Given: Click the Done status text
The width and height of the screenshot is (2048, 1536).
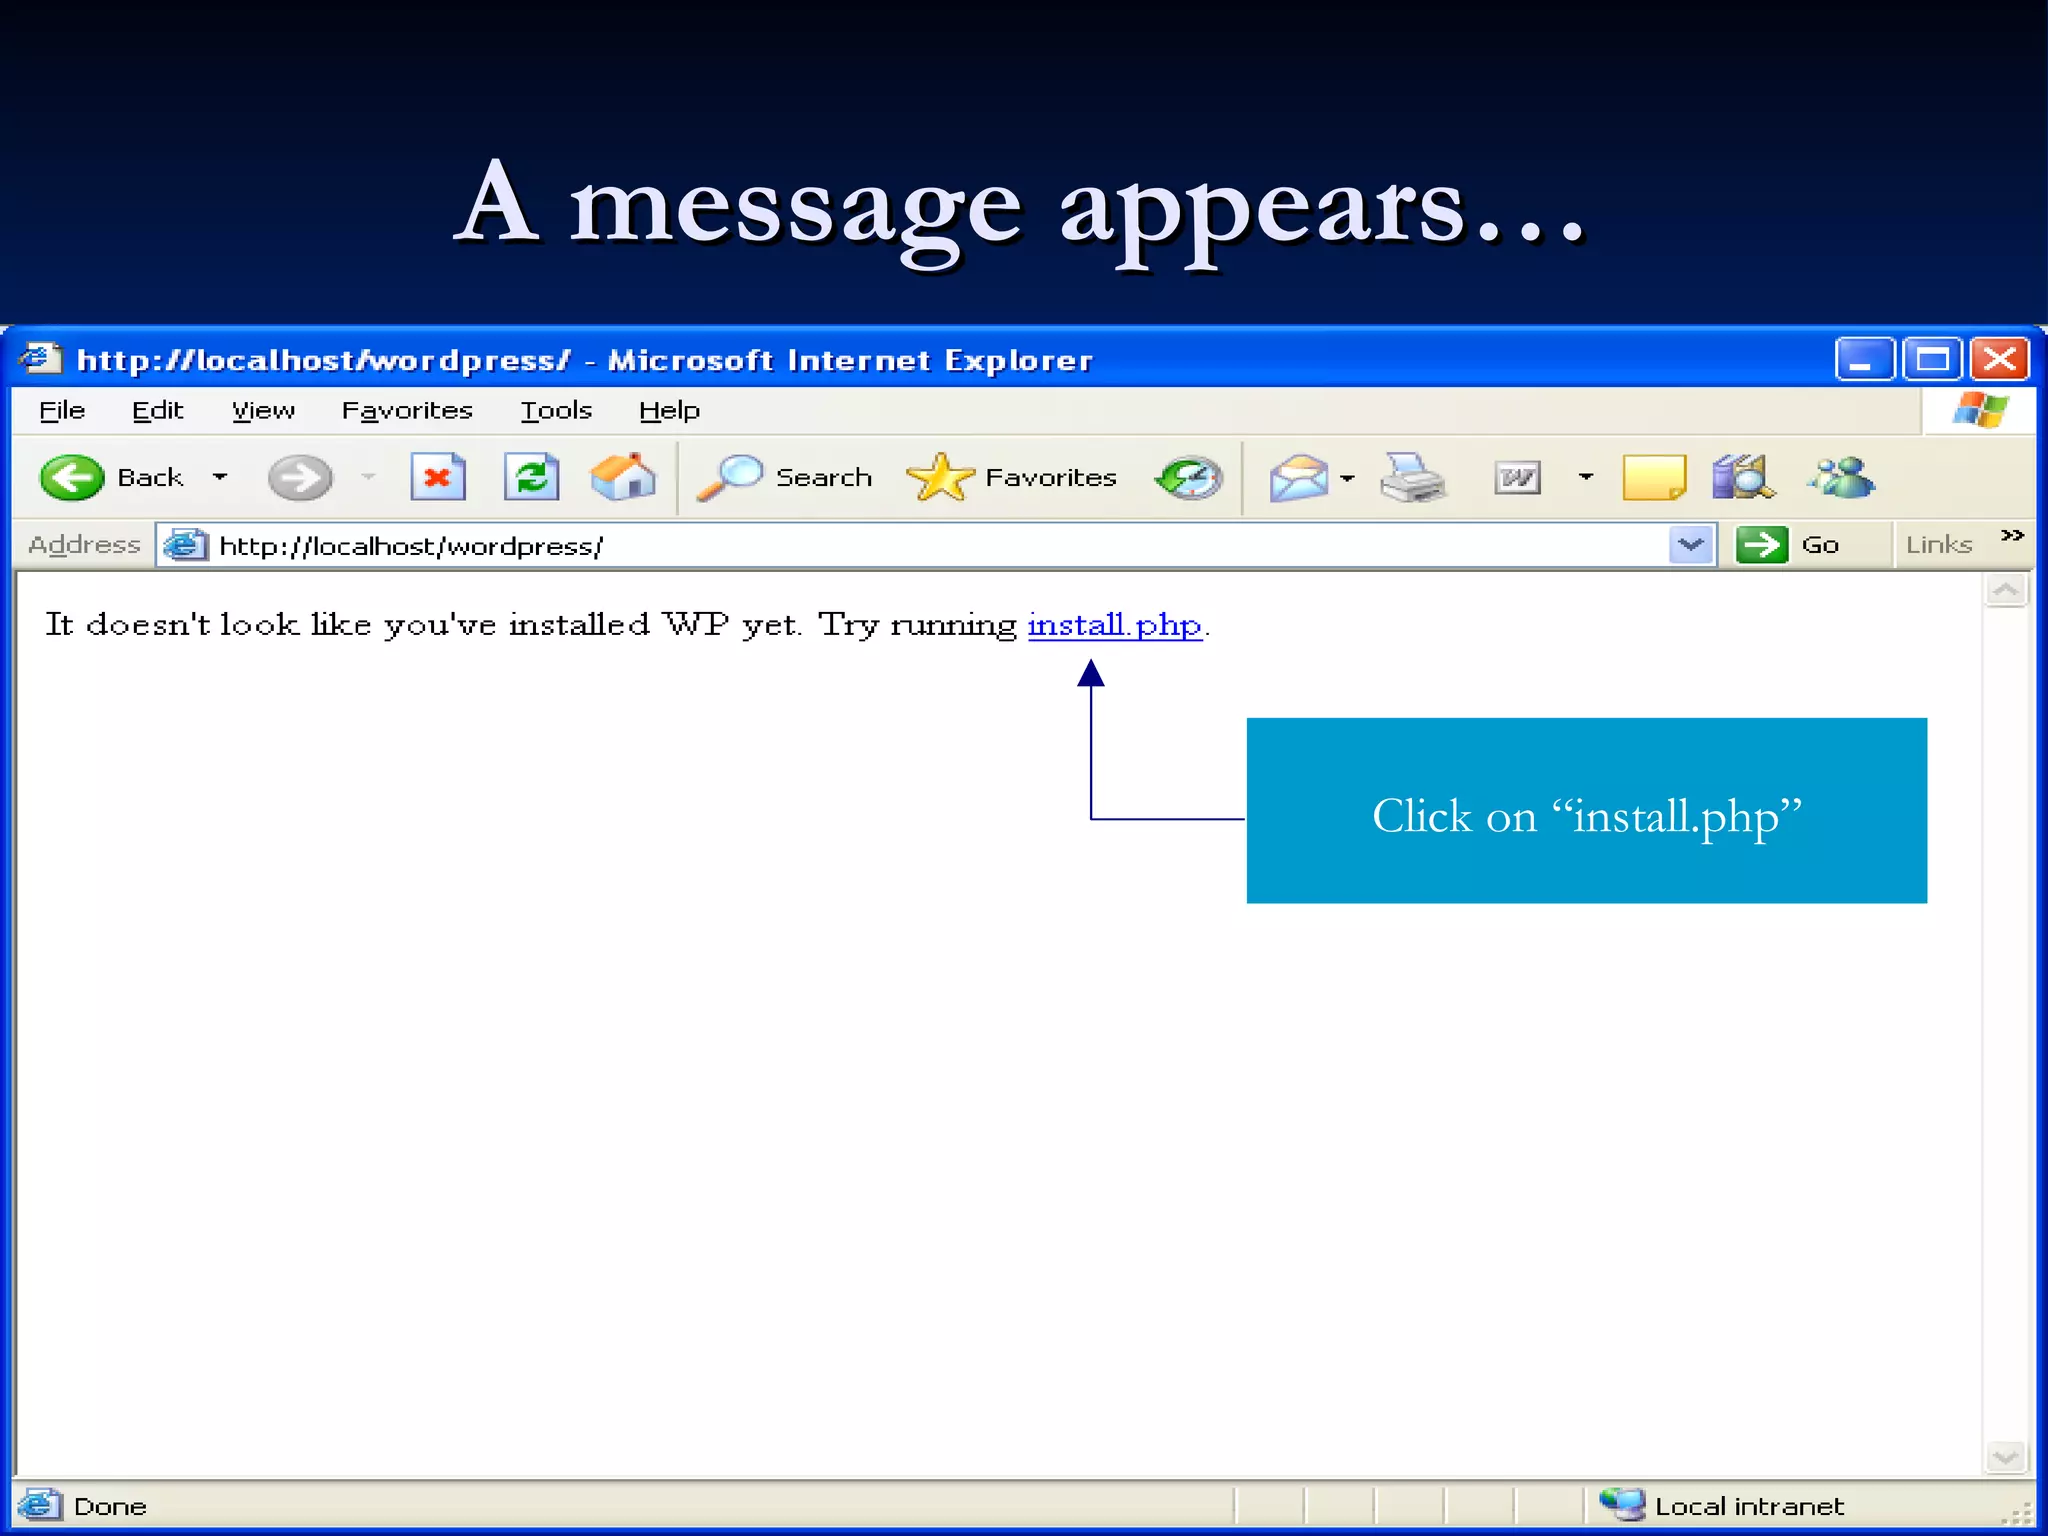Looking at the screenshot, I should 110,1506.
